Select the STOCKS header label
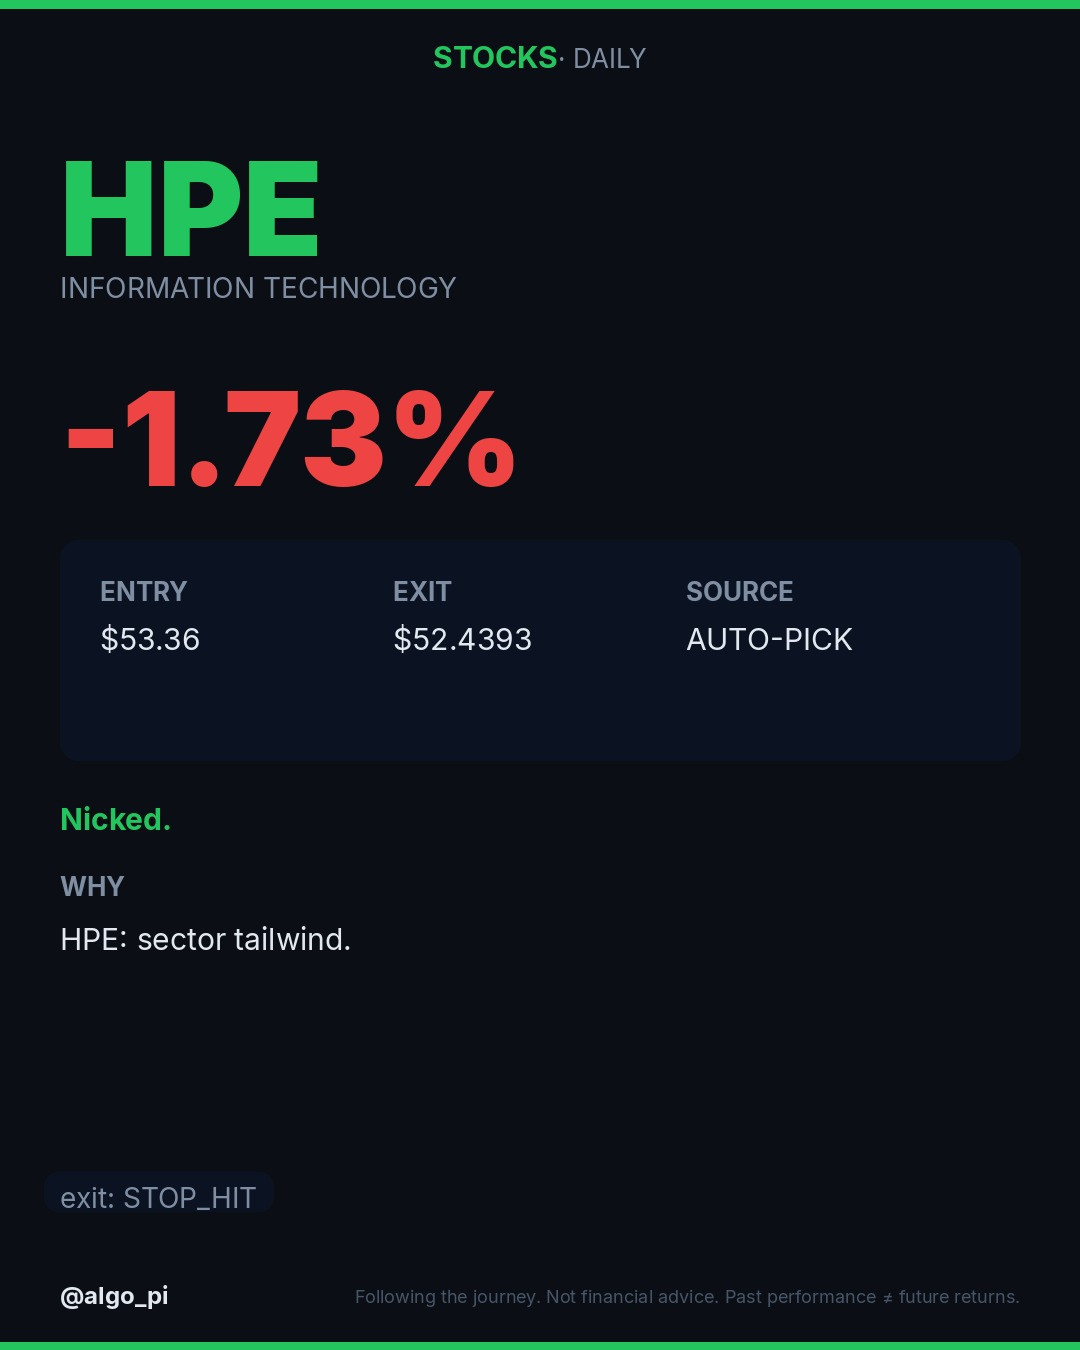This screenshot has width=1080, height=1350. (495, 58)
